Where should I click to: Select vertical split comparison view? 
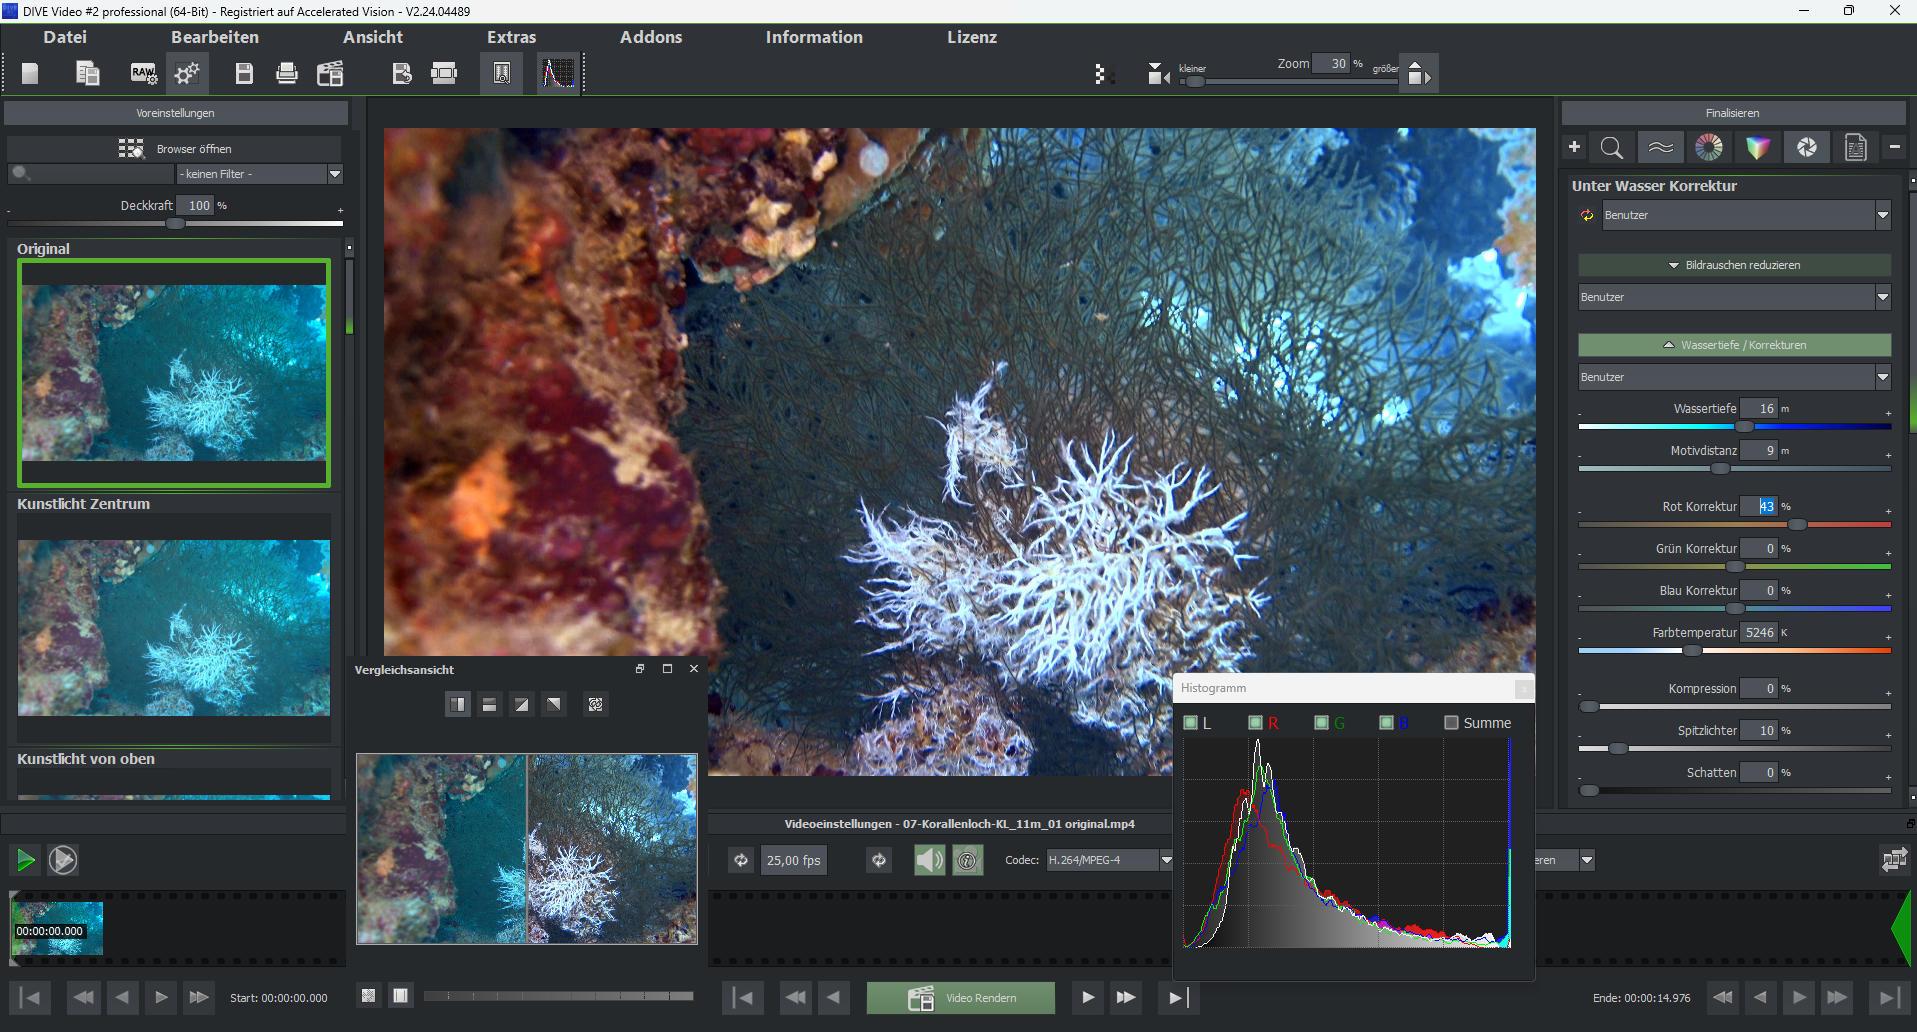pyautogui.click(x=457, y=705)
